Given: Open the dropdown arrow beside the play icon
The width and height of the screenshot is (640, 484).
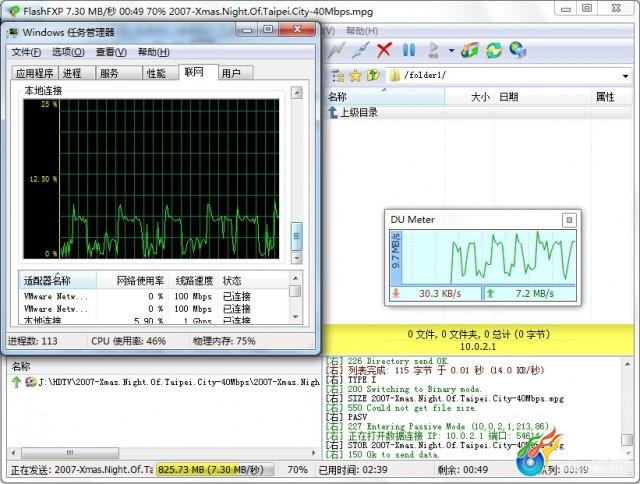Looking at the screenshot, I should click(451, 51).
